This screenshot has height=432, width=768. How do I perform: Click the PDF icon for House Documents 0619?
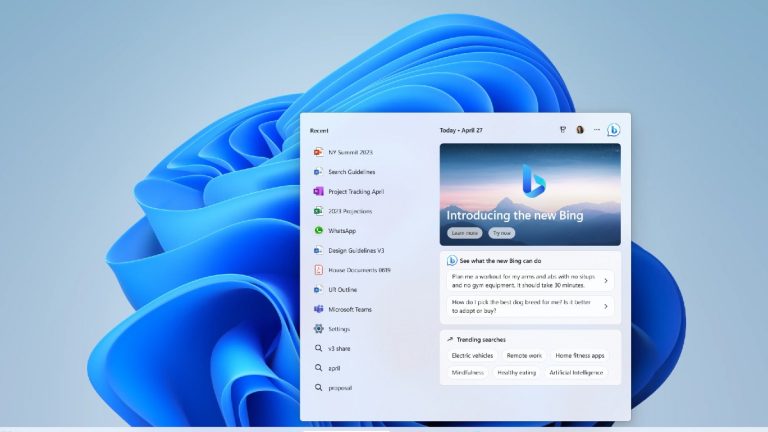[x=318, y=270]
